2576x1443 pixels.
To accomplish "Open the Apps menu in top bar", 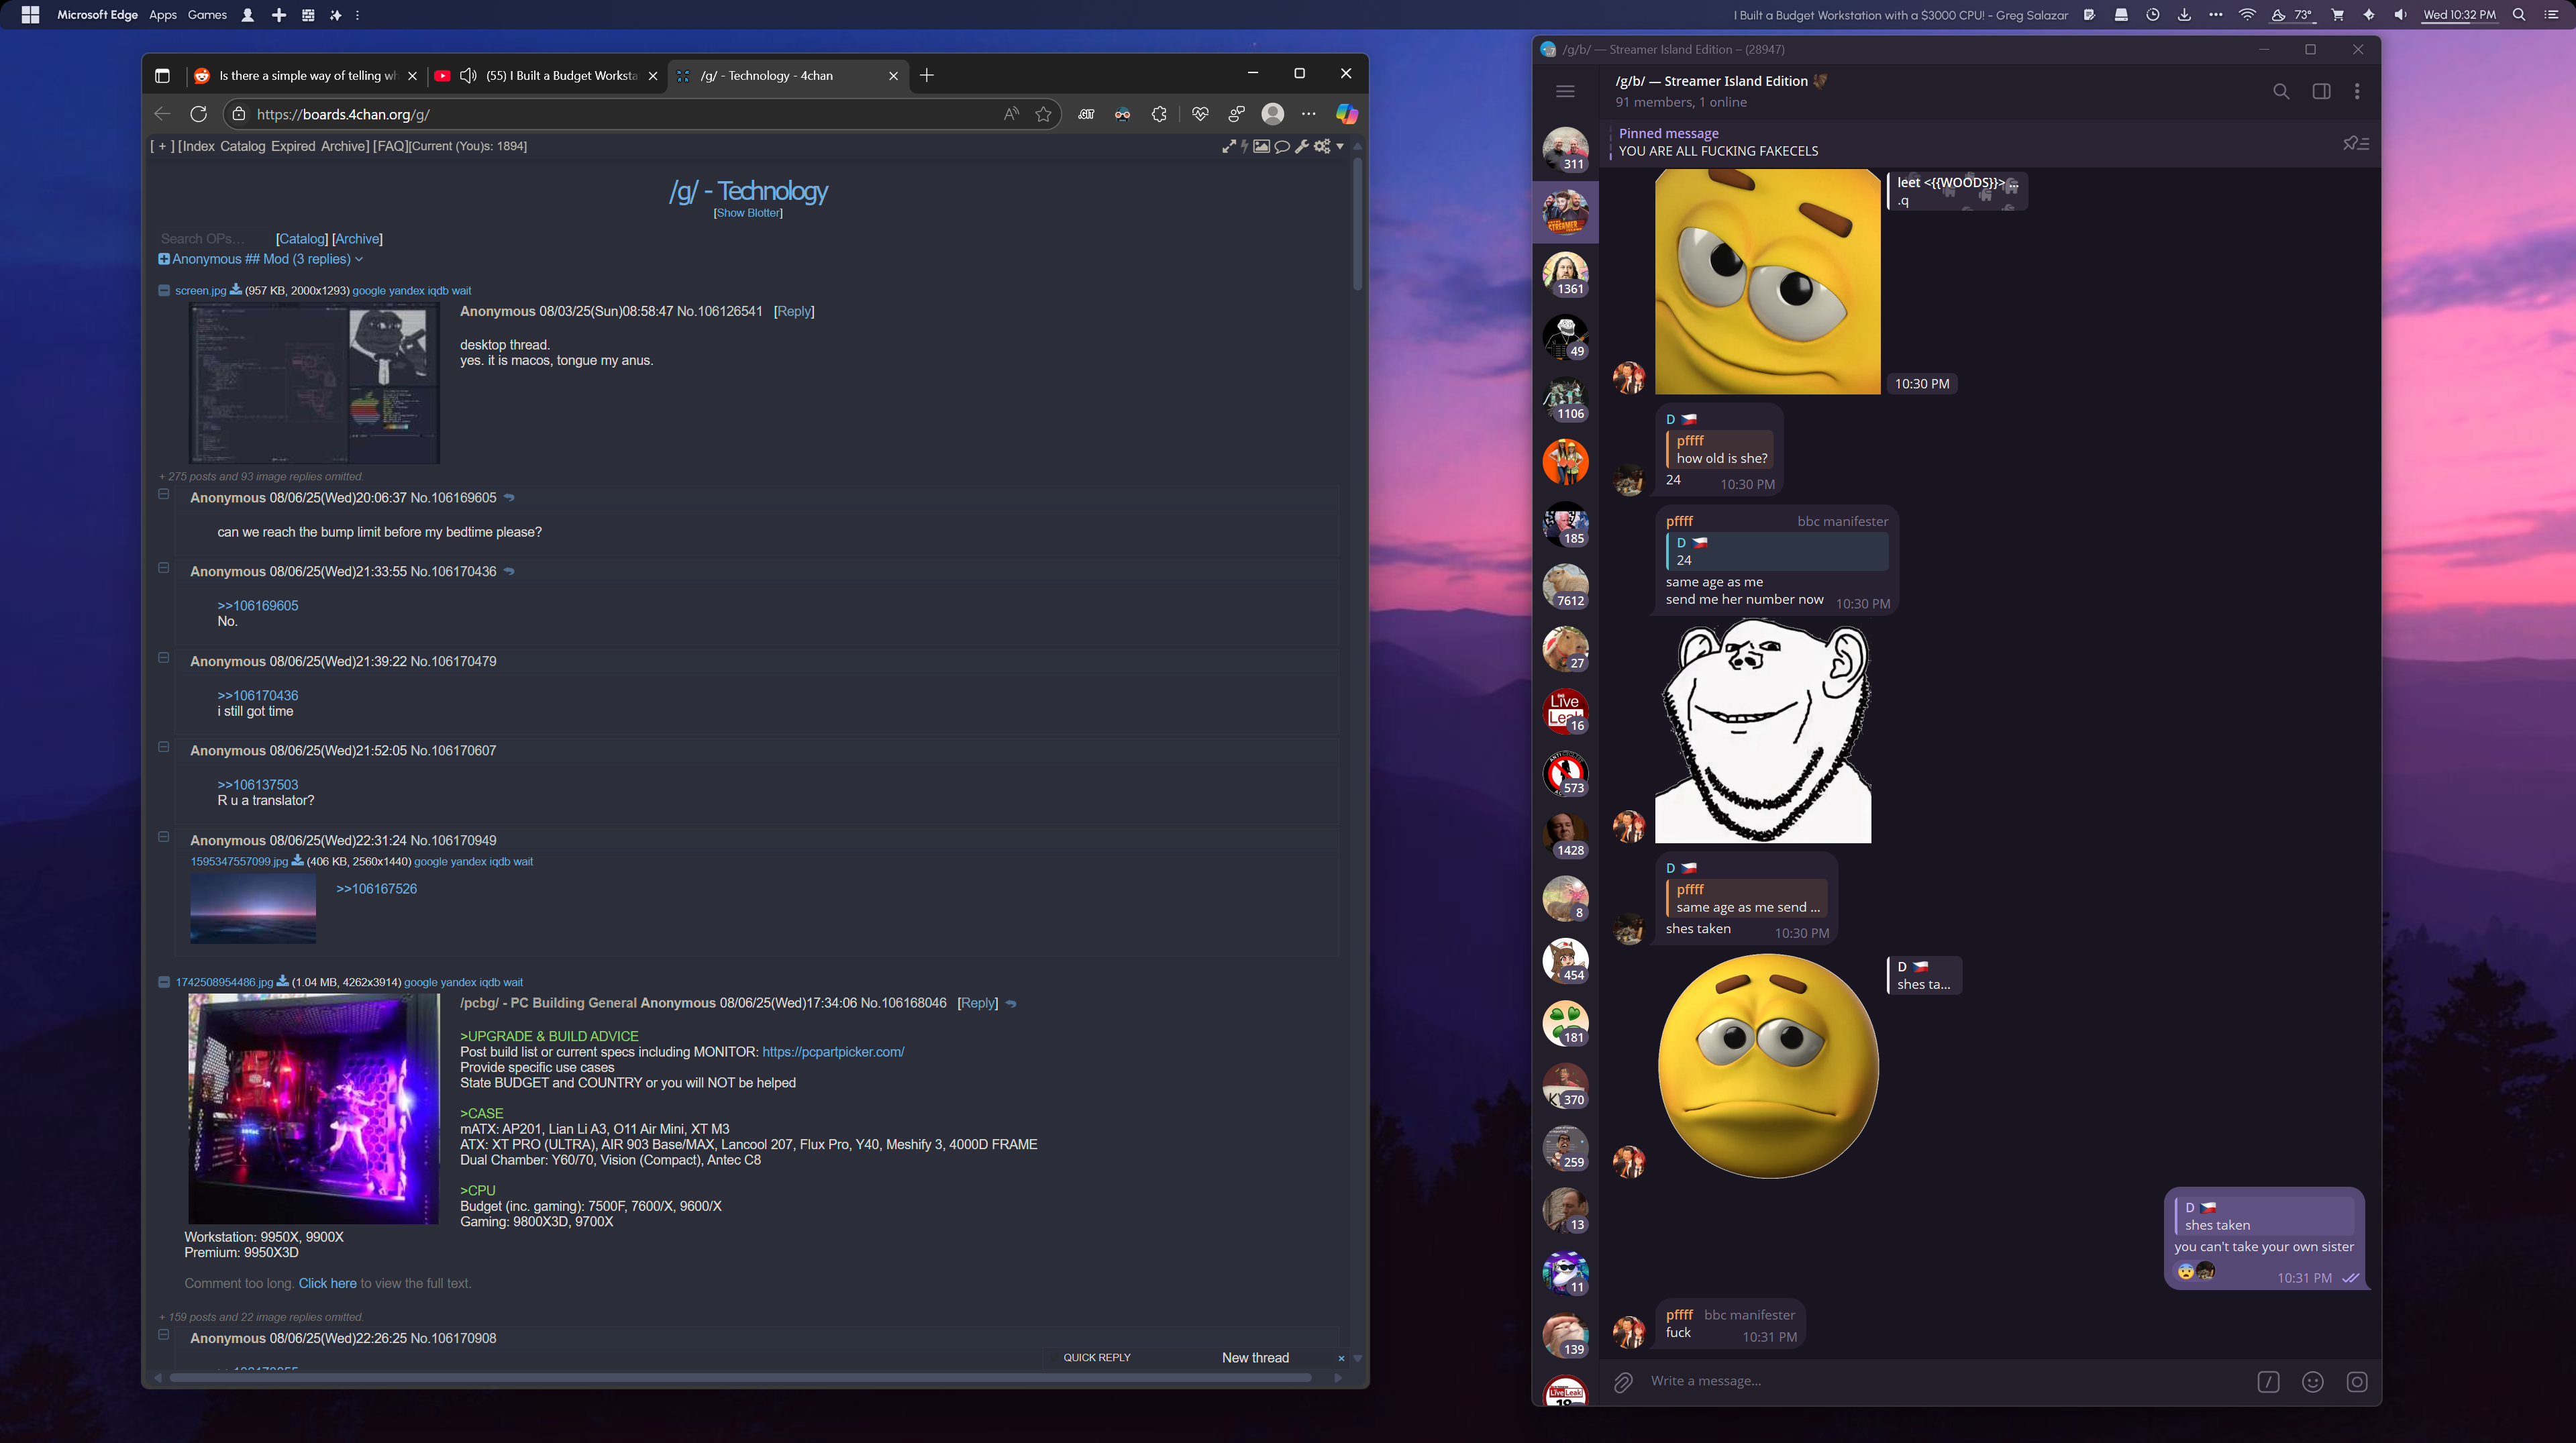I will click(x=162, y=15).
